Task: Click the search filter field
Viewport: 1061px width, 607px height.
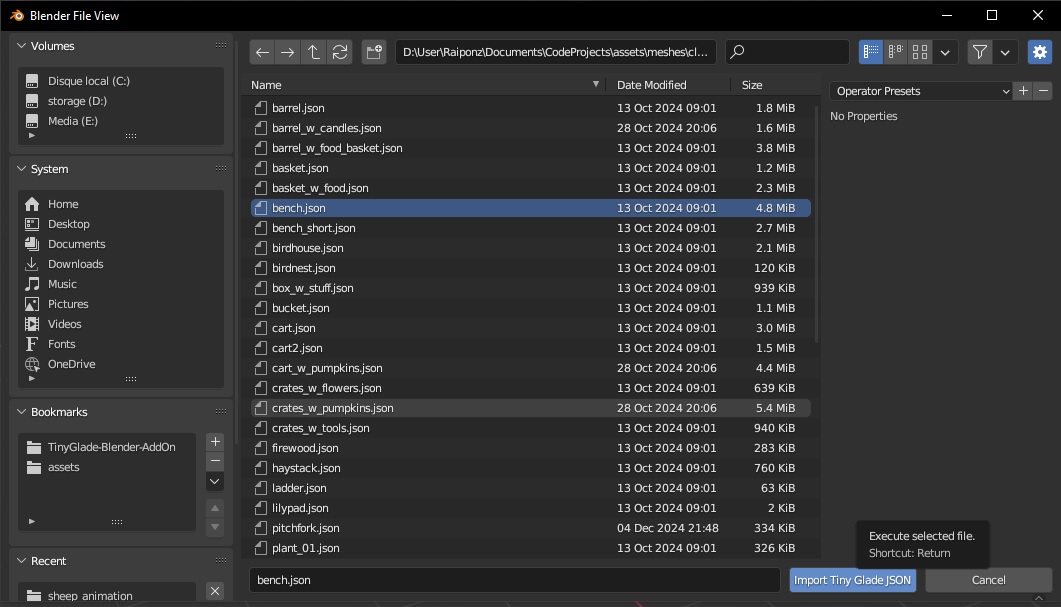Action: click(787, 52)
